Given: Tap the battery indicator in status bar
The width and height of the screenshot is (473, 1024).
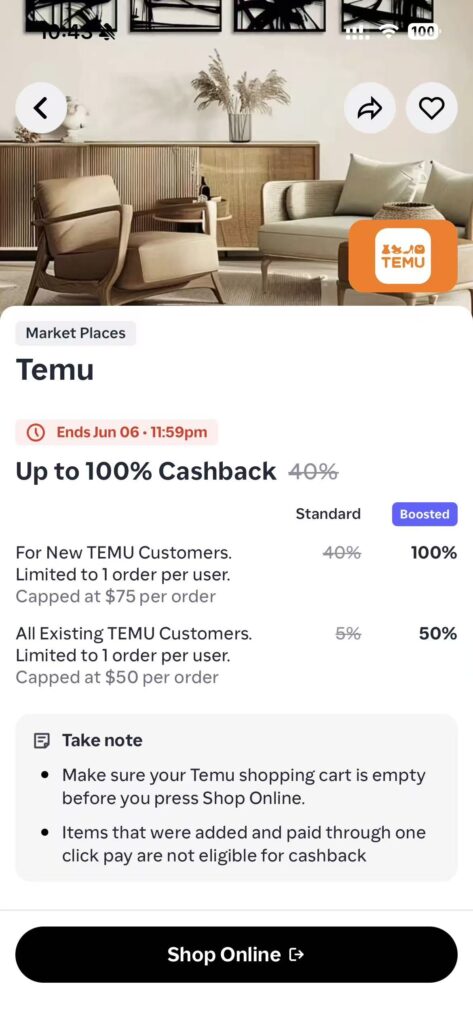Looking at the screenshot, I should [424, 31].
